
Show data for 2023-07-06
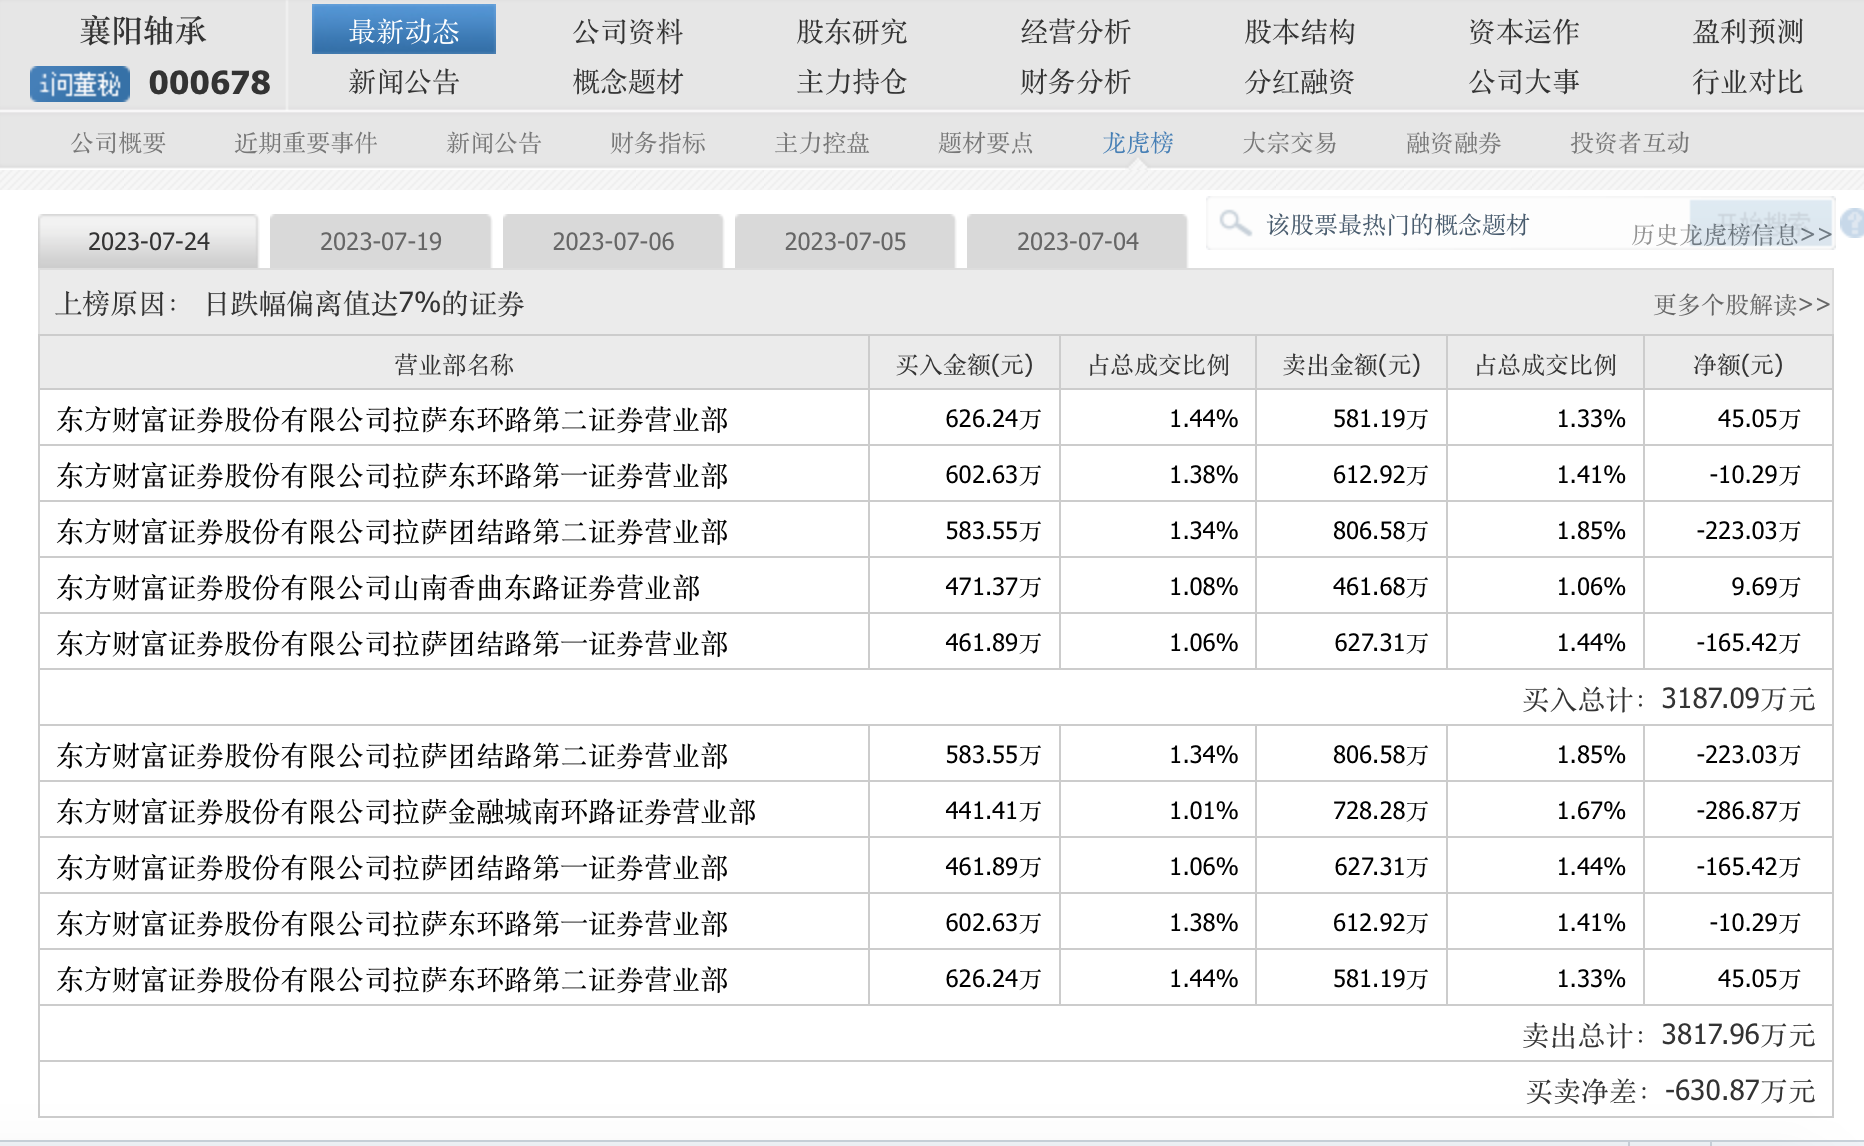coord(613,241)
